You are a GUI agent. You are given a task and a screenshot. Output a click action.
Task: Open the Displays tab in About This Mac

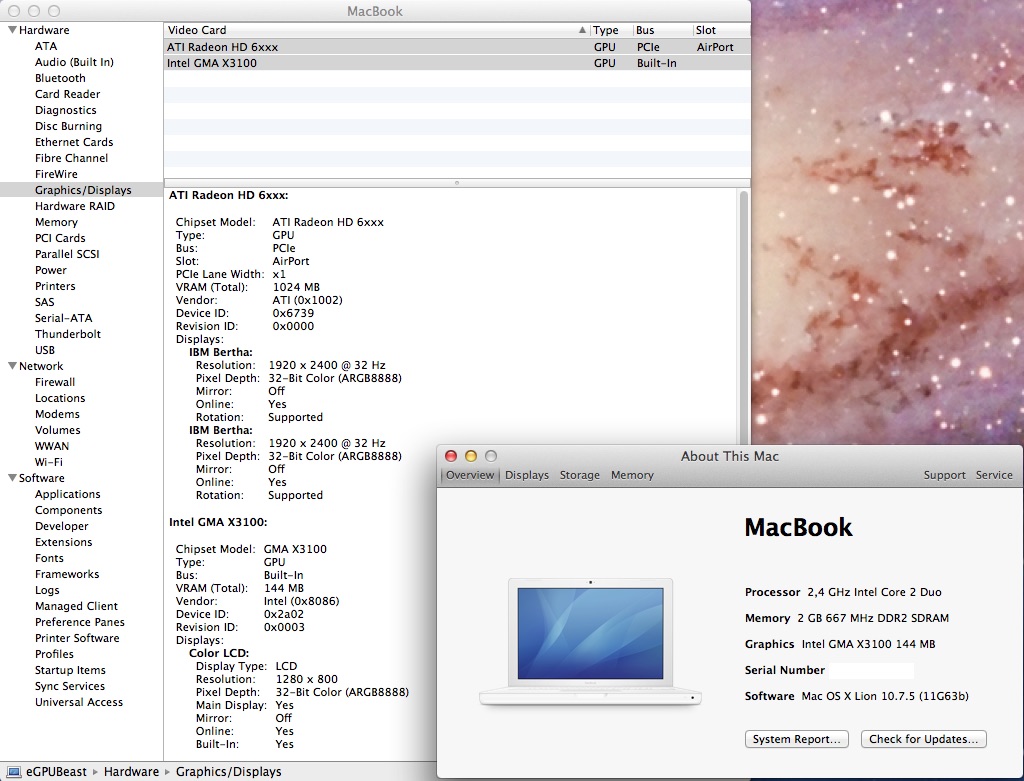pos(526,475)
